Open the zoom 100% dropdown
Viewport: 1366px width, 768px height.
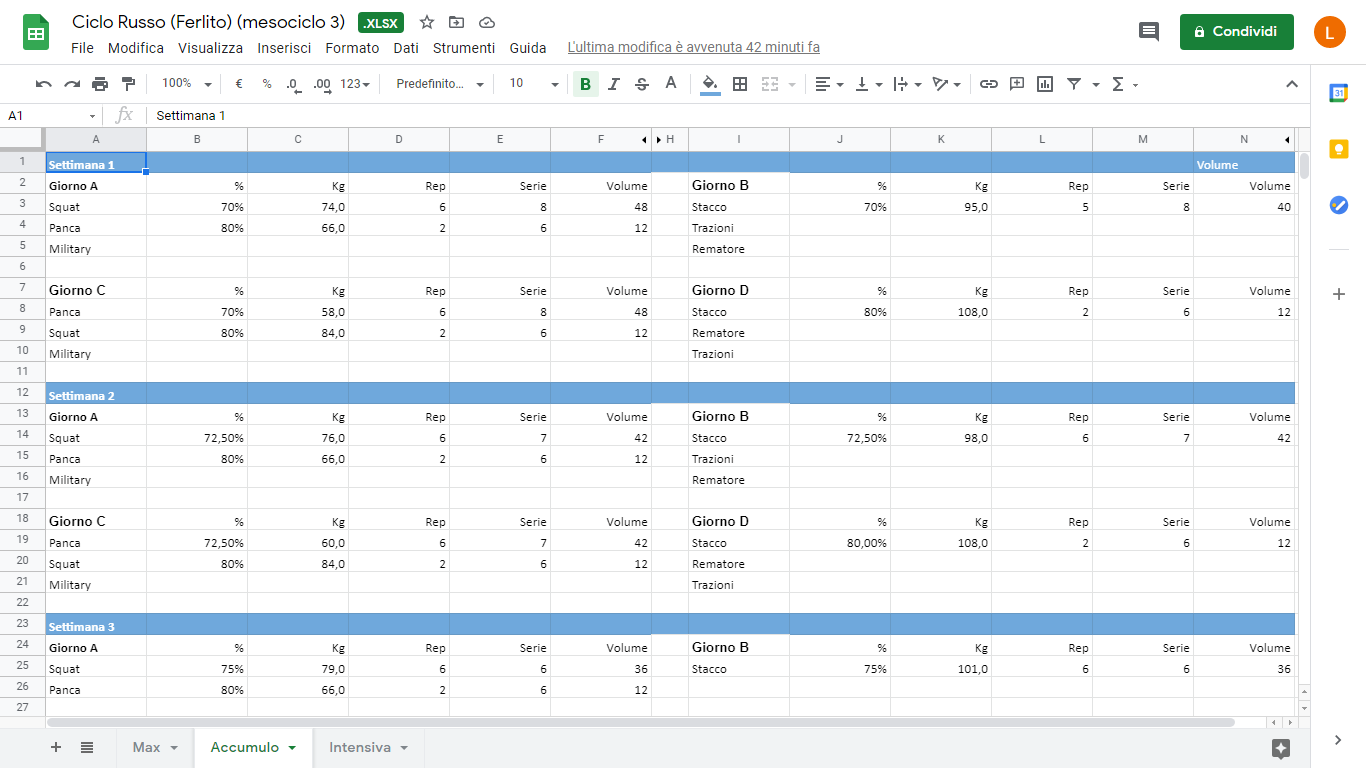coord(187,84)
